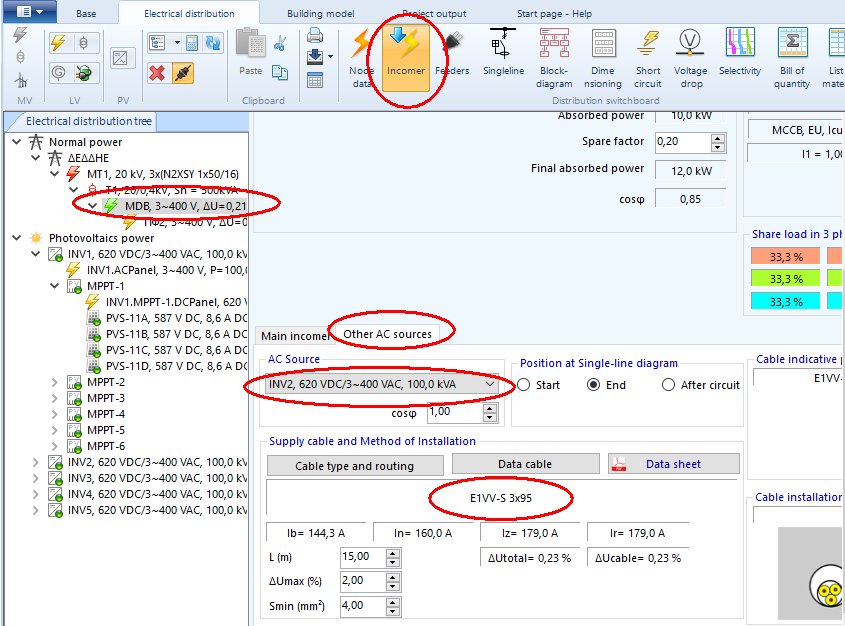
Task: Open the Feeders tool
Action: 452,57
